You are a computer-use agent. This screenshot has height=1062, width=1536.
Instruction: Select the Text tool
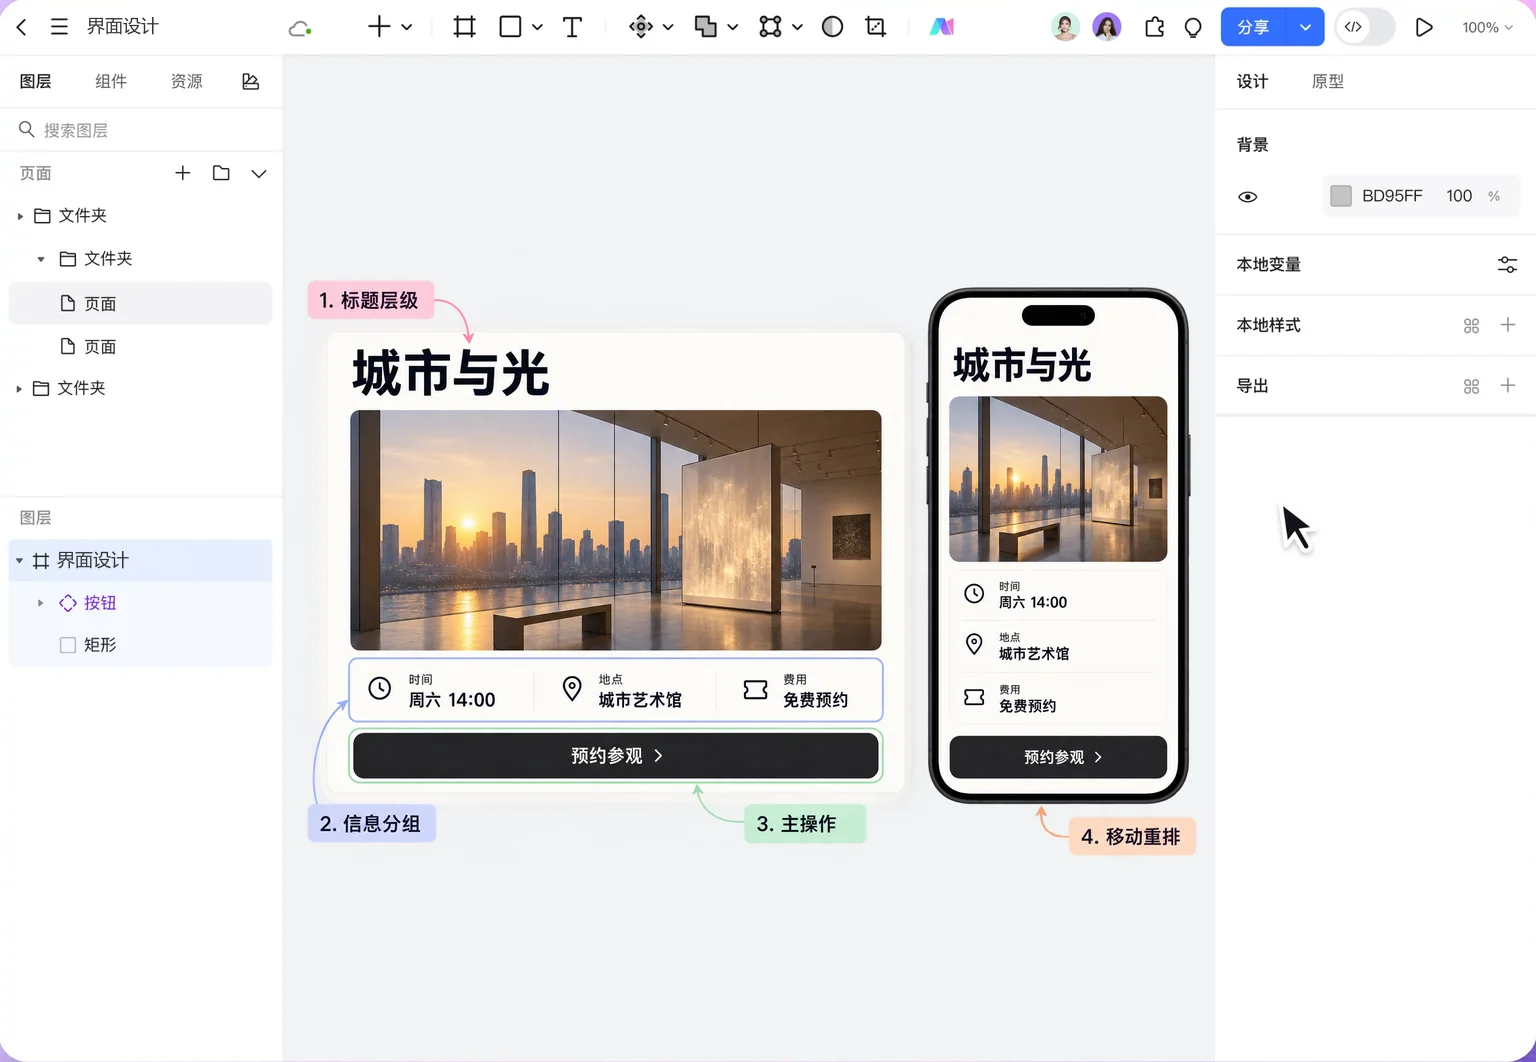point(572,27)
